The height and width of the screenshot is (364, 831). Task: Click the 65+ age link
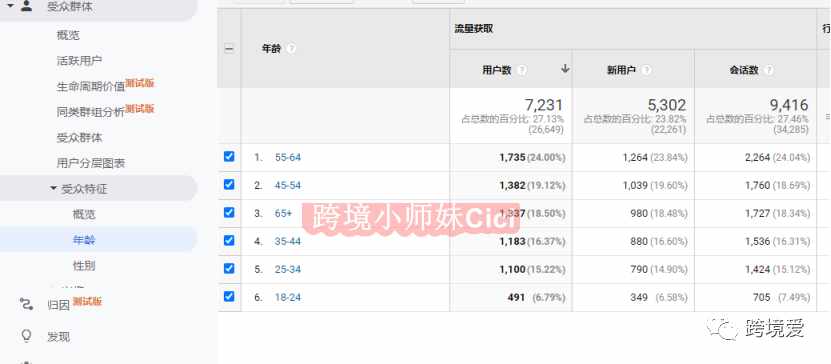pos(284,214)
